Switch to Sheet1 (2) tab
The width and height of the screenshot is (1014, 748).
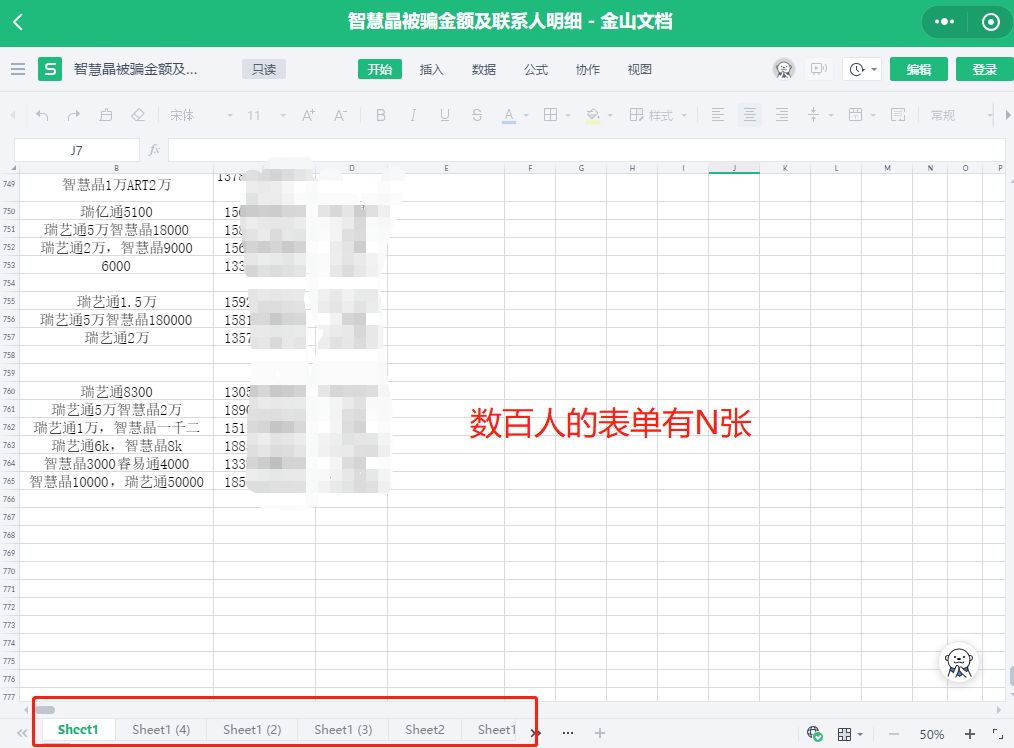(252, 730)
